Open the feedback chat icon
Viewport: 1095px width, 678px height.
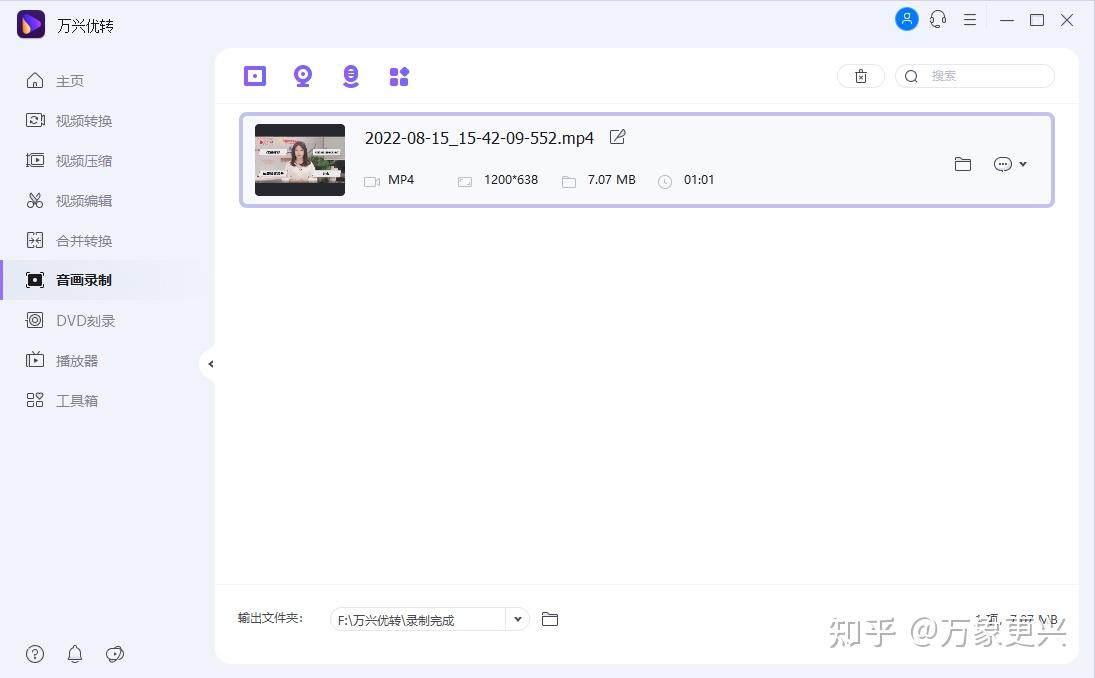coord(115,654)
